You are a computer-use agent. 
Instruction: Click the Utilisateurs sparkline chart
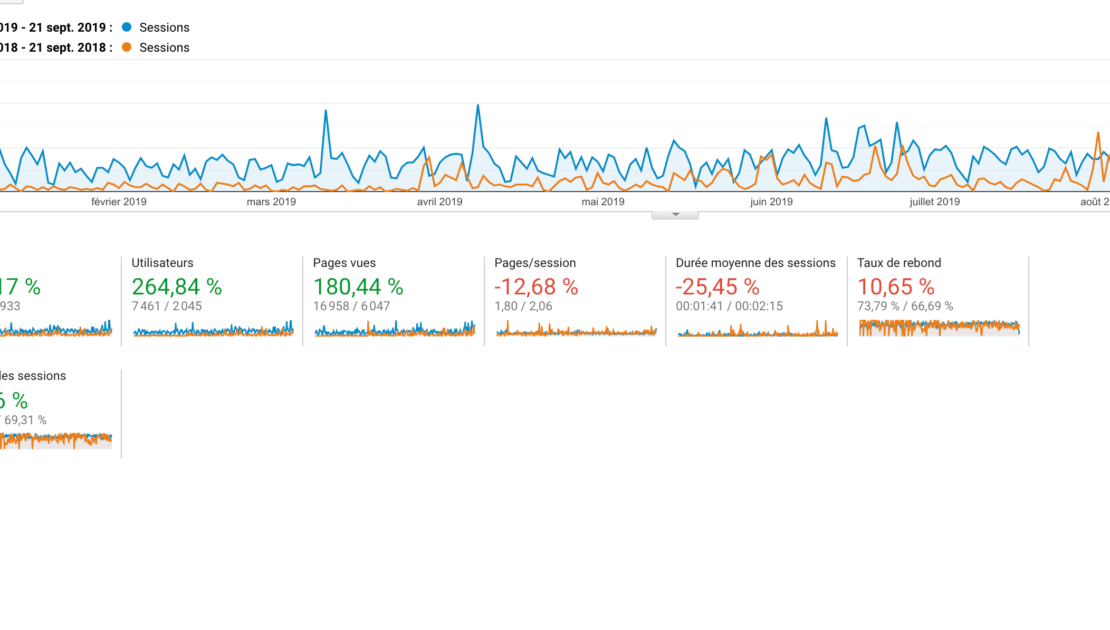(213, 328)
